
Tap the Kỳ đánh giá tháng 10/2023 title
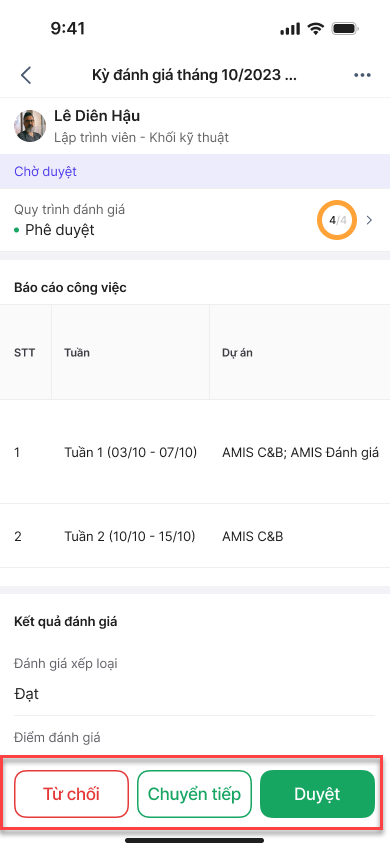tap(194, 75)
